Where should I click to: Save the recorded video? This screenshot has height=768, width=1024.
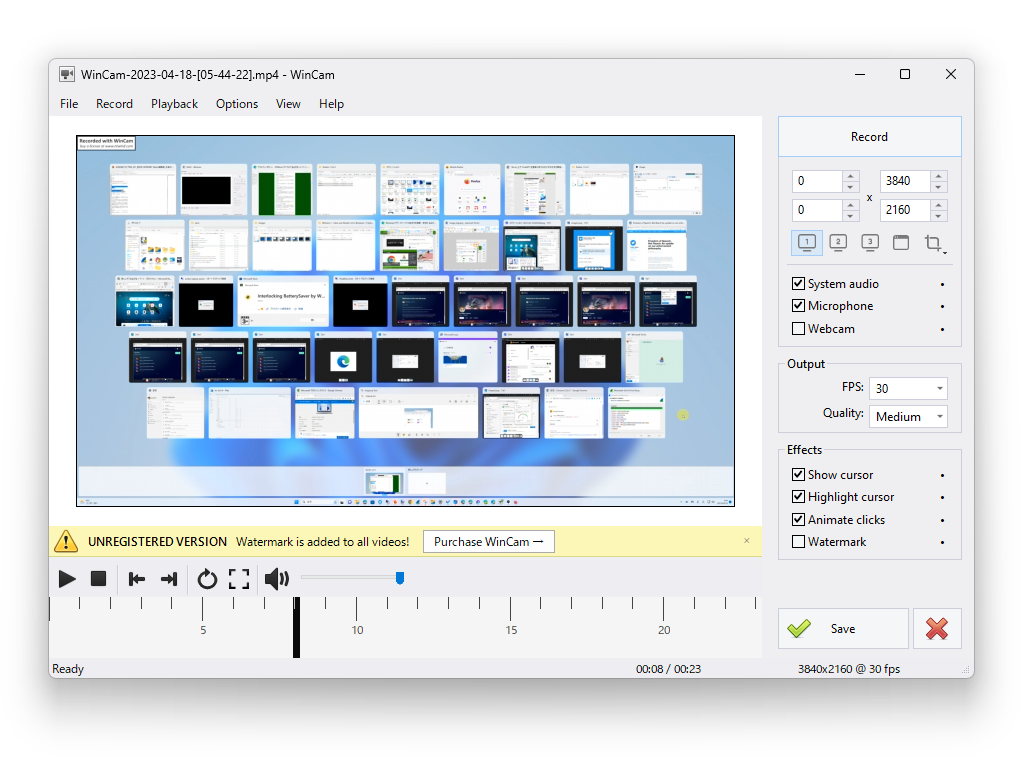click(x=843, y=628)
